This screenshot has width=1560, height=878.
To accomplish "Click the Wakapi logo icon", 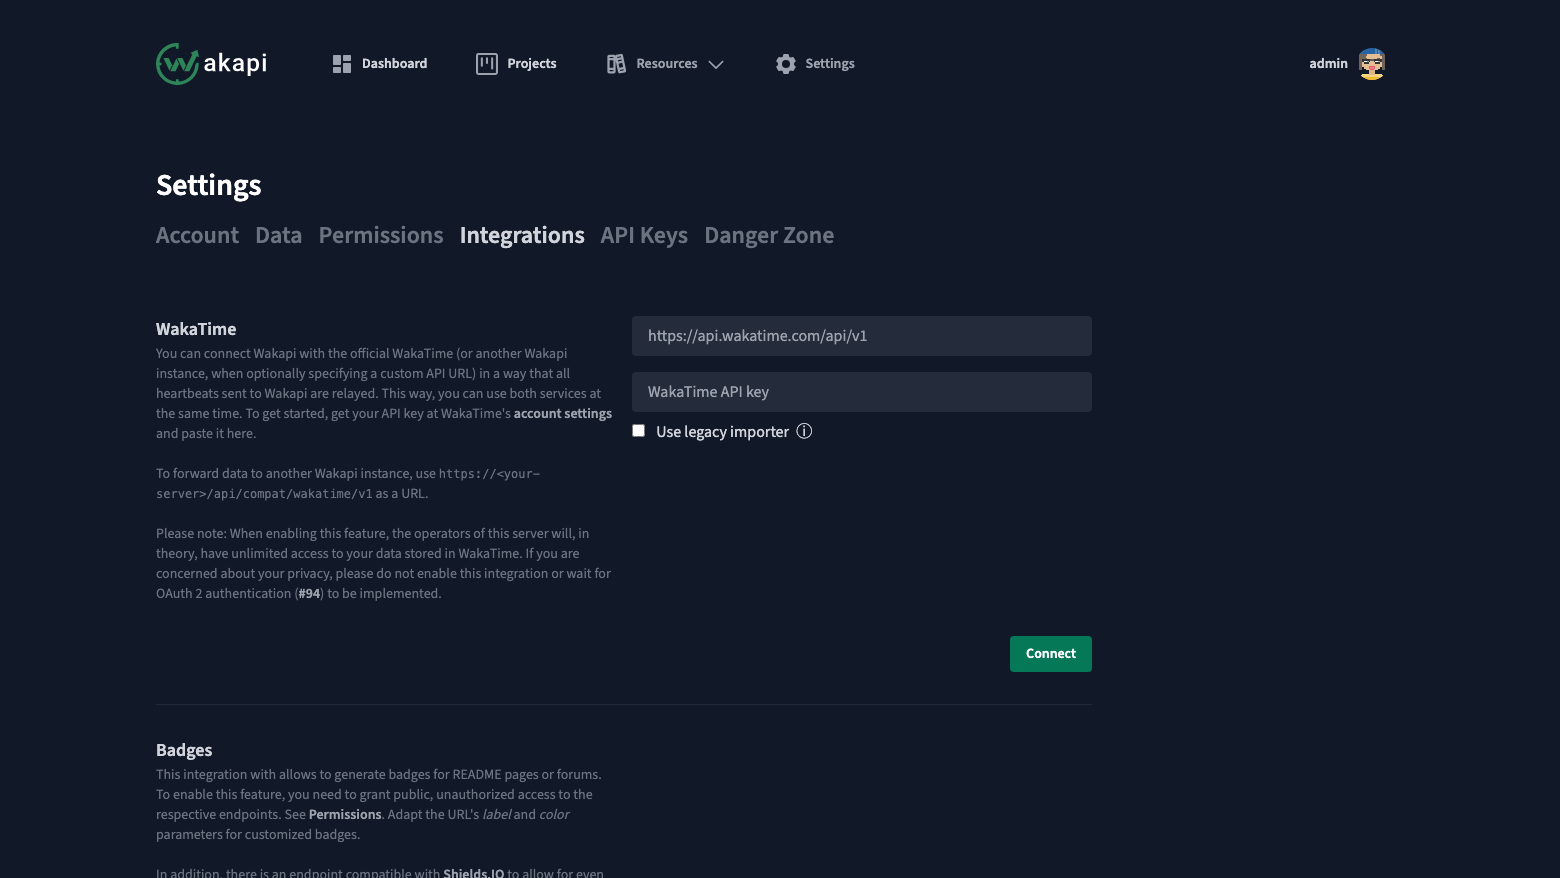I will coord(177,64).
